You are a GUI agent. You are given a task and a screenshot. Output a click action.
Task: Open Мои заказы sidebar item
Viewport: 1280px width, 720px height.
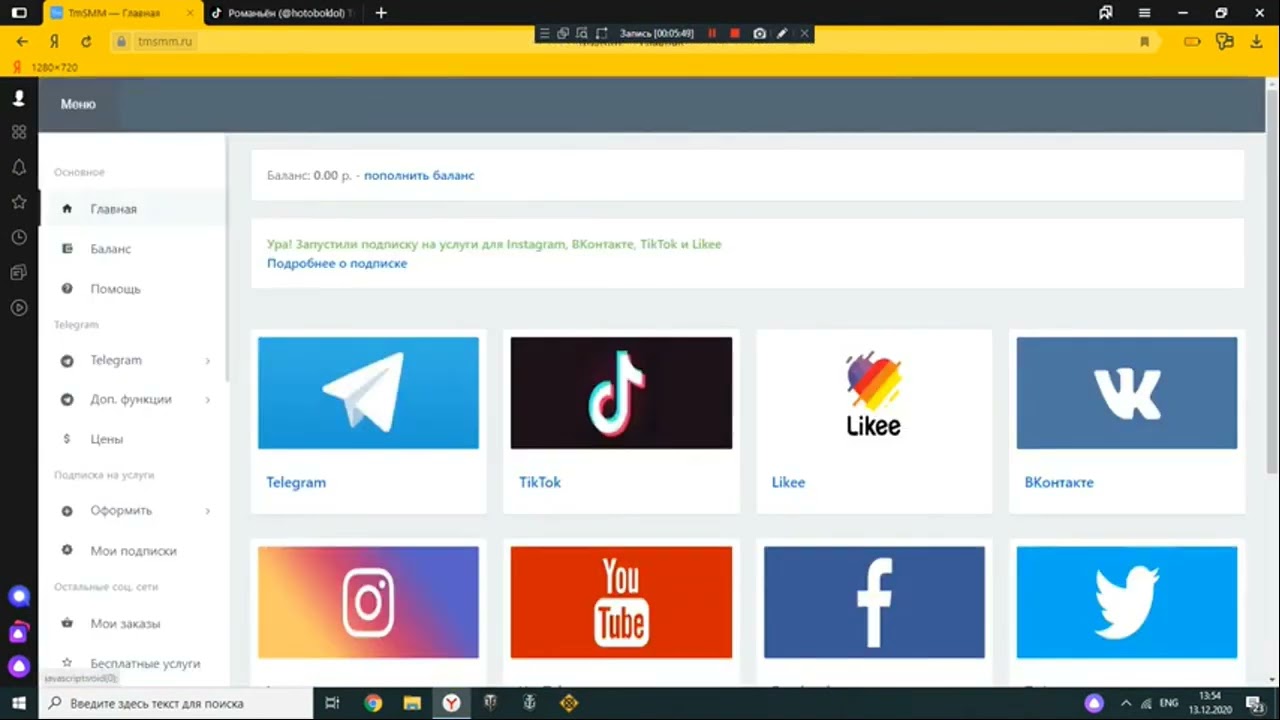(x=132, y=624)
